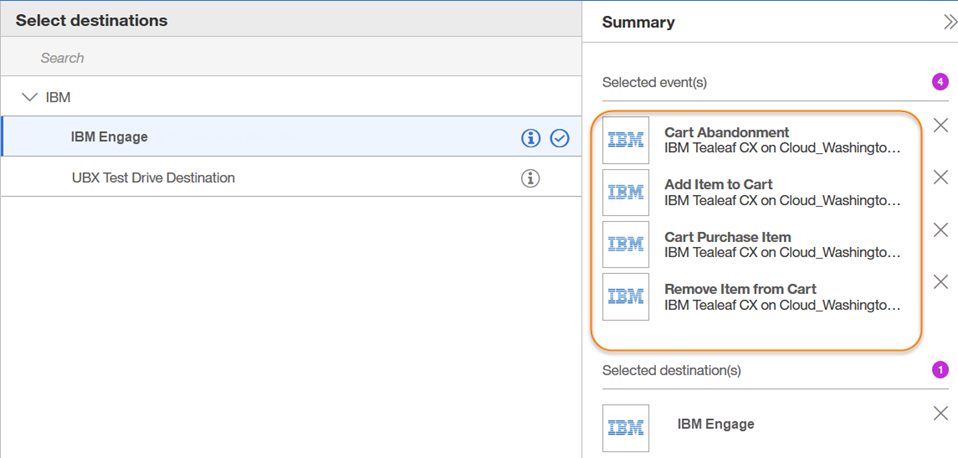The height and width of the screenshot is (458, 958).
Task: Remove Cart Purchase Item event
Action: [941, 230]
